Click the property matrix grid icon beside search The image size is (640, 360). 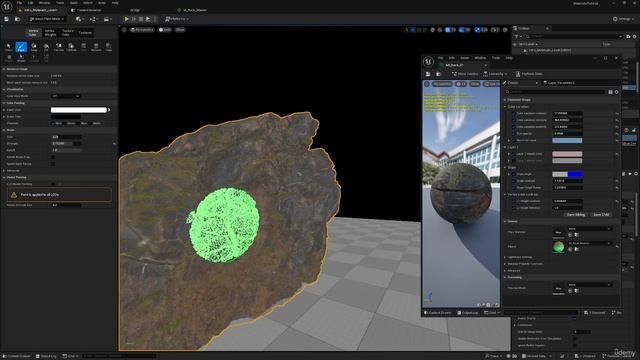(611, 92)
